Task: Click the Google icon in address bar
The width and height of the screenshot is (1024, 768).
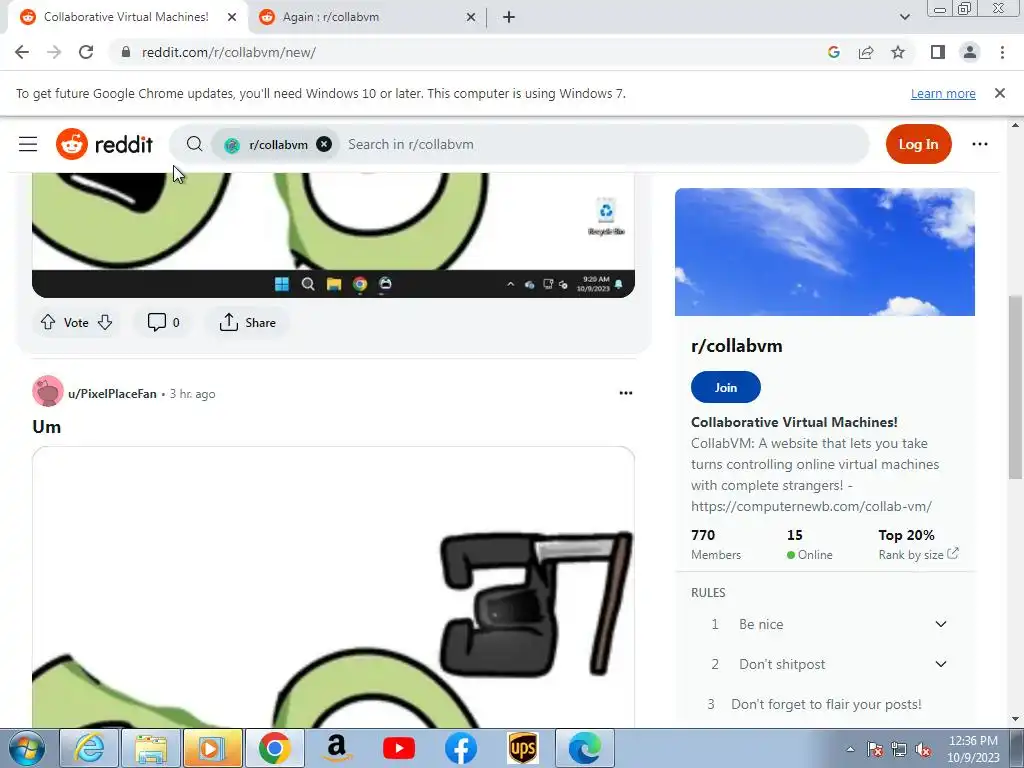Action: (833, 52)
